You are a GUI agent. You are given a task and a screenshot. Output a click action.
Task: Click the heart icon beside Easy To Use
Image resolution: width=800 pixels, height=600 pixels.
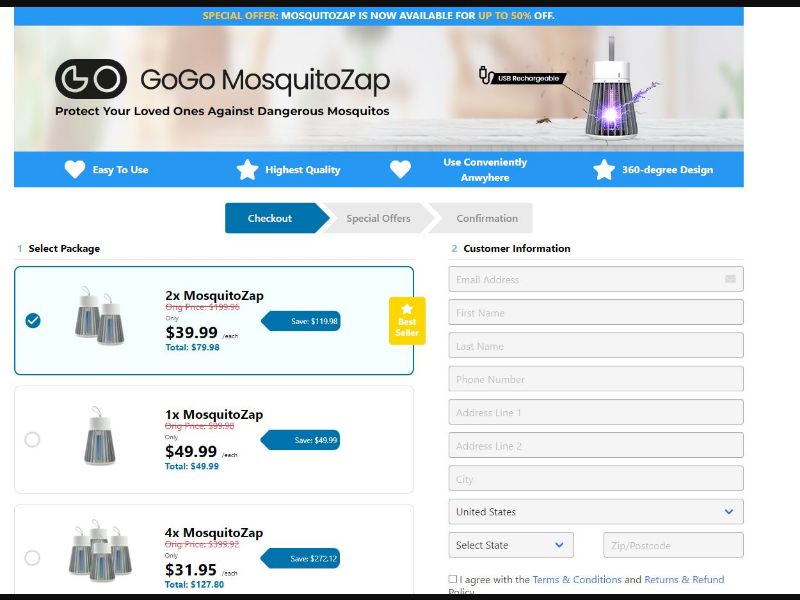75,169
